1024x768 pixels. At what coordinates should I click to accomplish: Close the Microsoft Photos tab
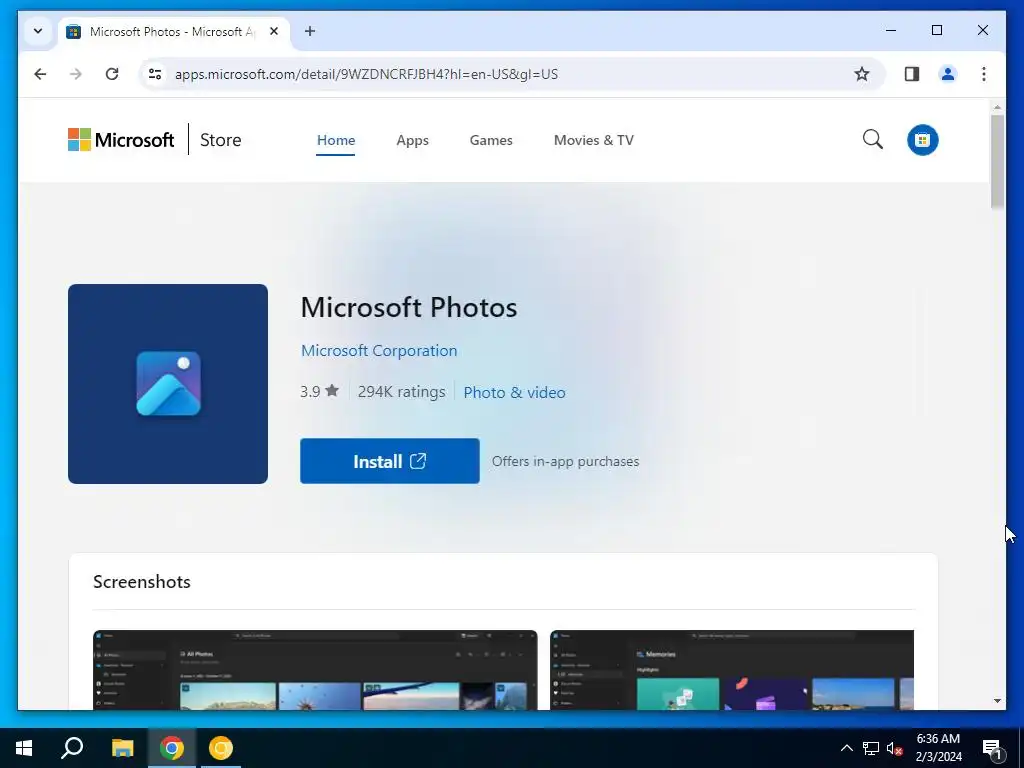click(x=274, y=31)
